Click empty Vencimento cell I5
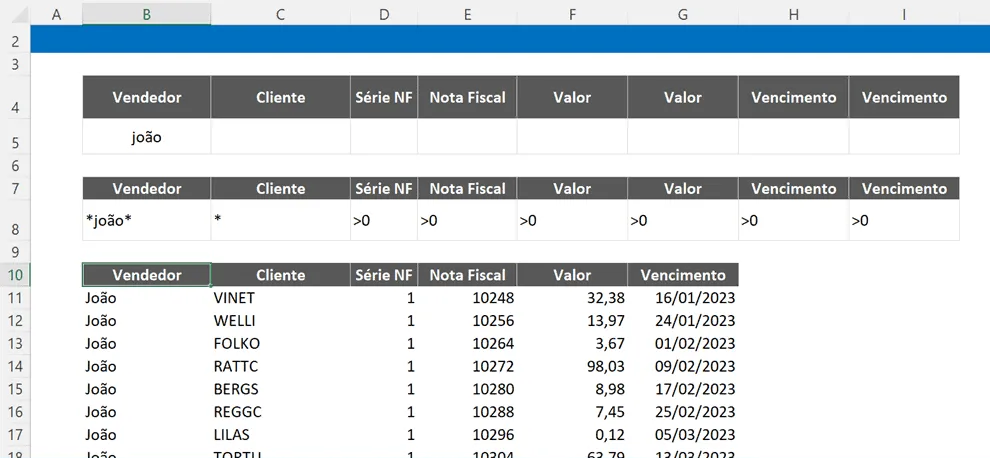The height and width of the screenshot is (459, 990). coord(904,136)
